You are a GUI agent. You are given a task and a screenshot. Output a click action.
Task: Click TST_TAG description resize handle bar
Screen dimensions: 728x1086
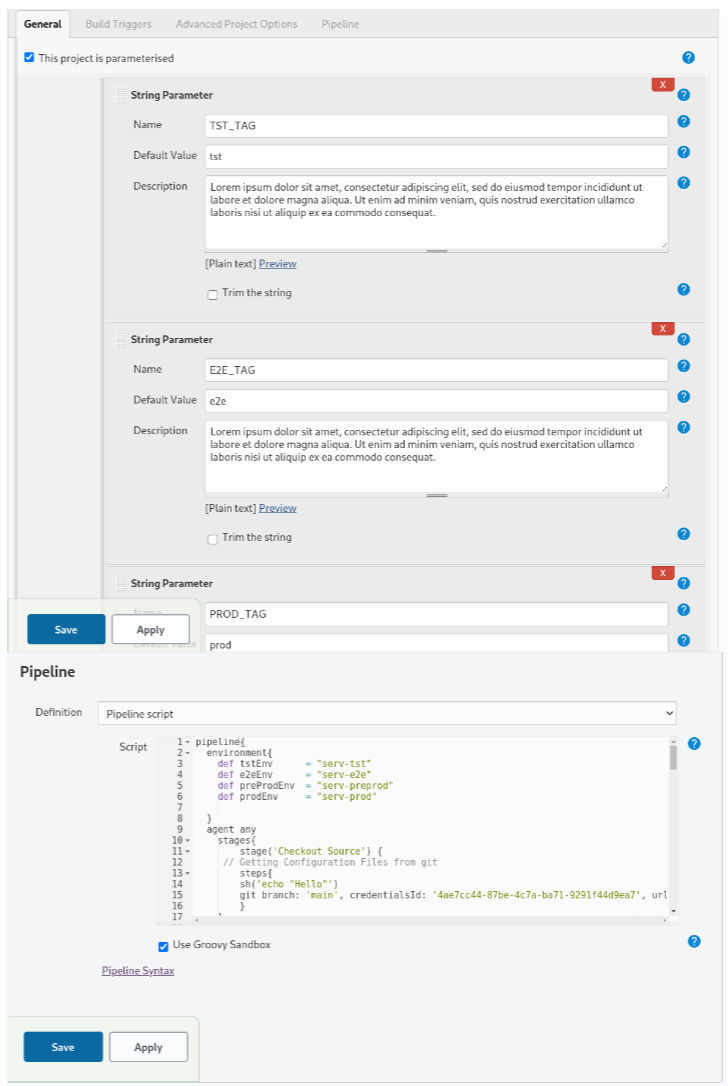436,251
